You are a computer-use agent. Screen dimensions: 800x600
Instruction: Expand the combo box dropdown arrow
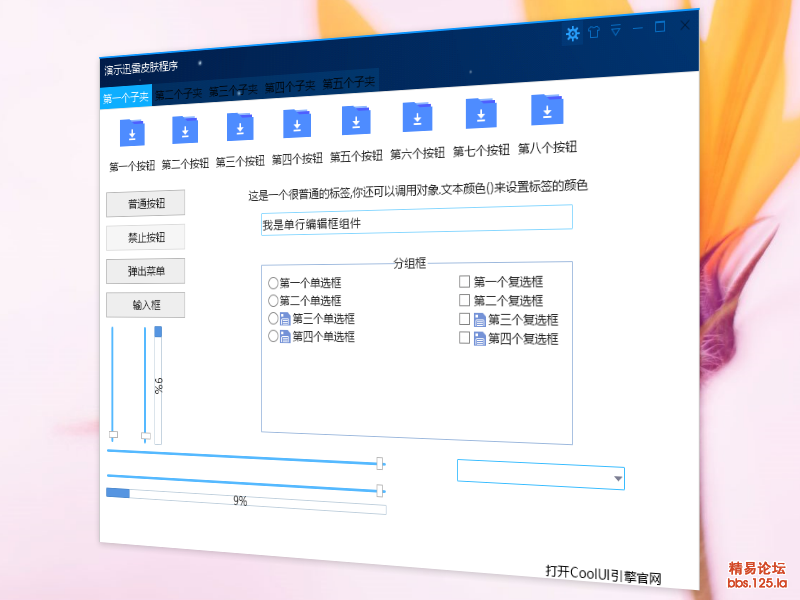618,479
